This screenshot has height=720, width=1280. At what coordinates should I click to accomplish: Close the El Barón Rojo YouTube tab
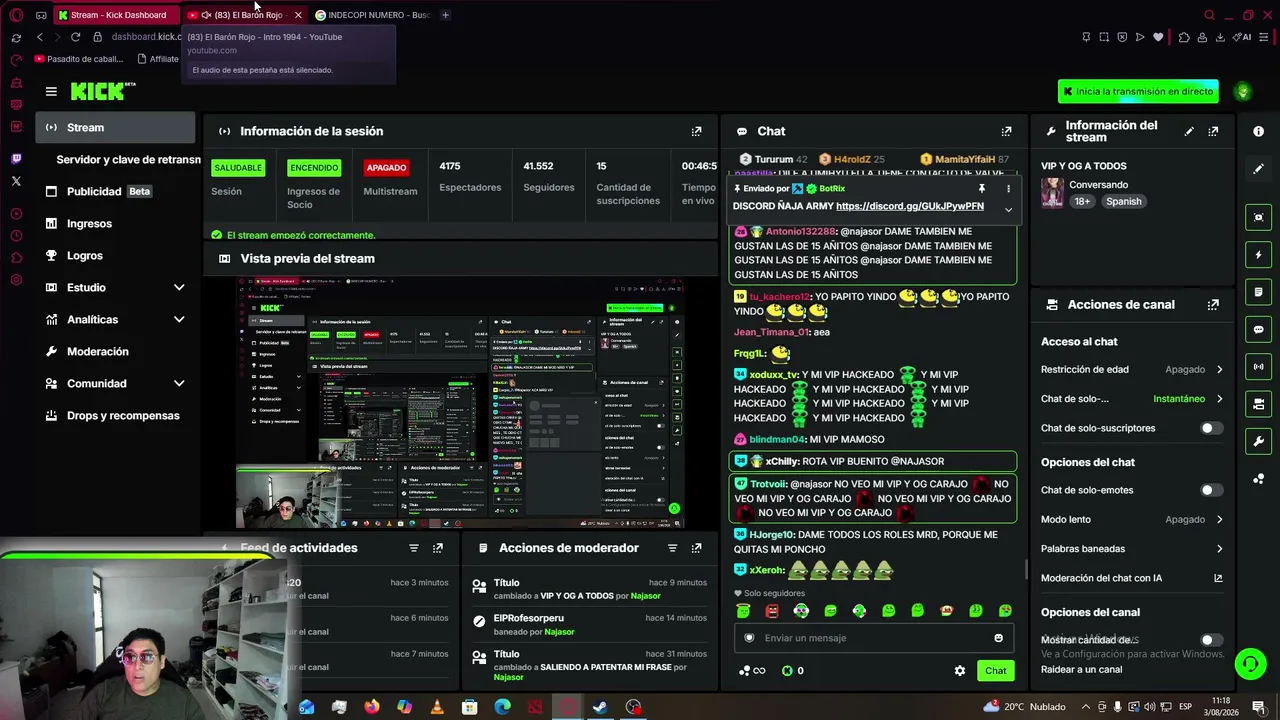point(297,15)
